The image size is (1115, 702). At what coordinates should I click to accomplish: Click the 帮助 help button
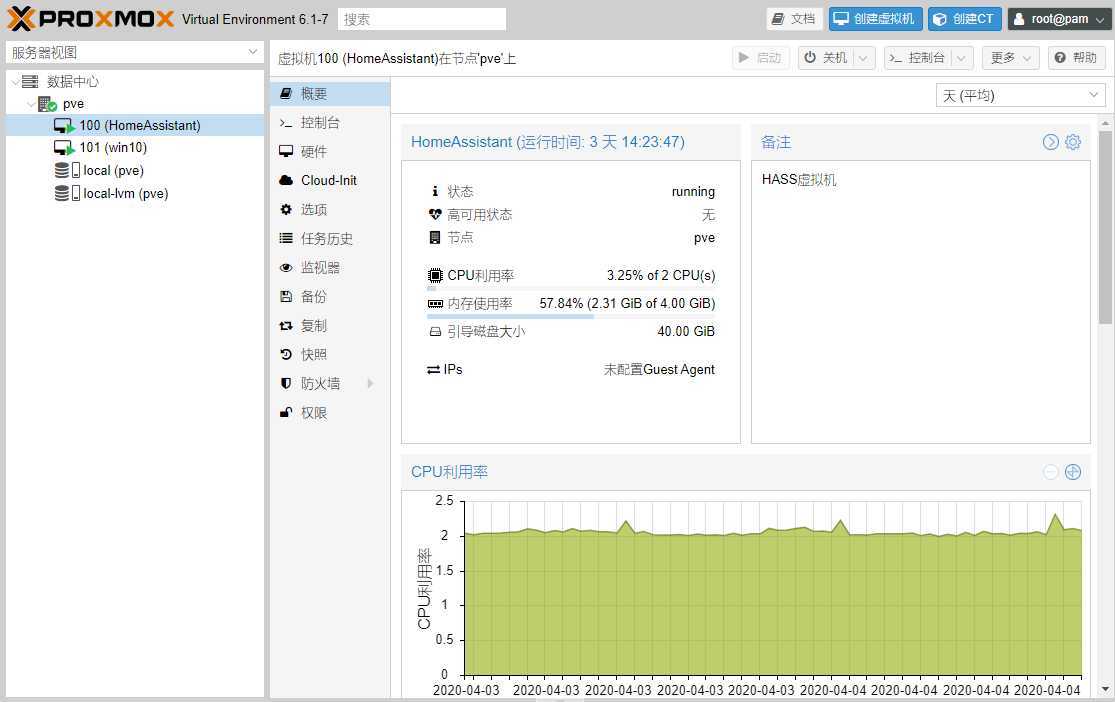point(1077,58)
